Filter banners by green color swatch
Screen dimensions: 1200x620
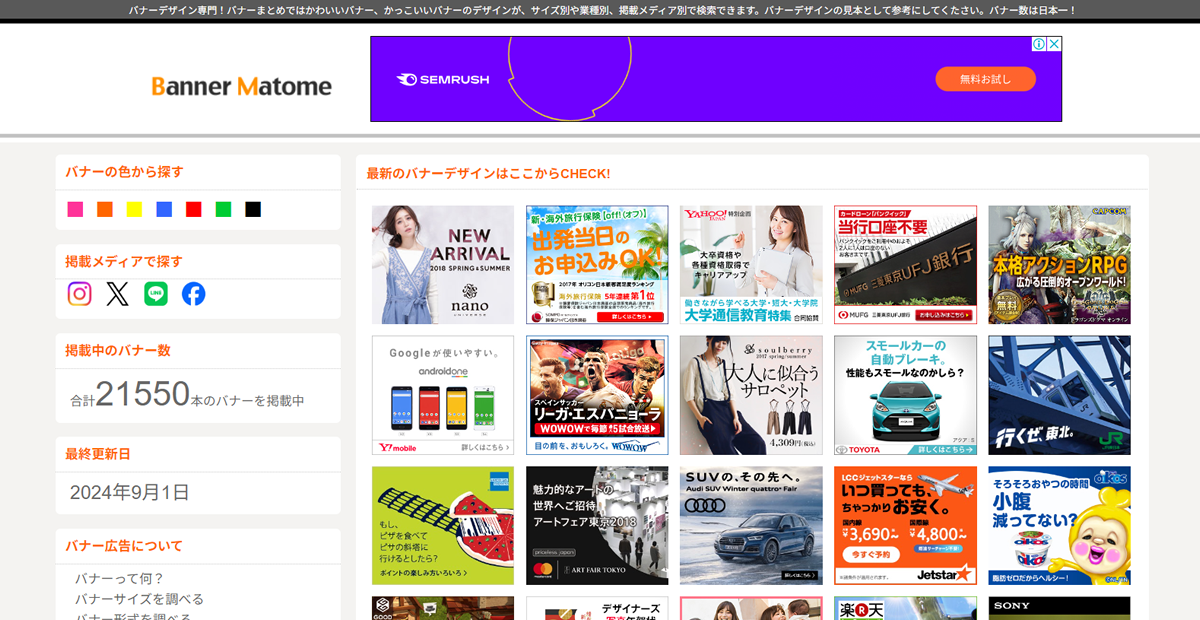223,209
